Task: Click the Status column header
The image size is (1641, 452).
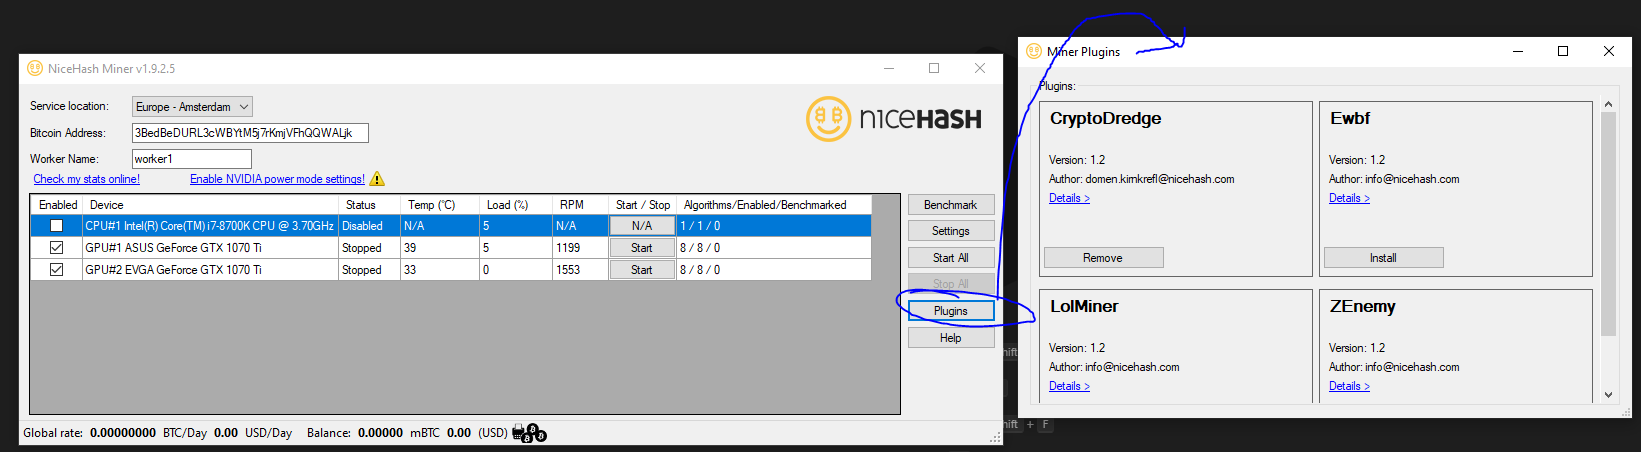Action: (369, 205)
